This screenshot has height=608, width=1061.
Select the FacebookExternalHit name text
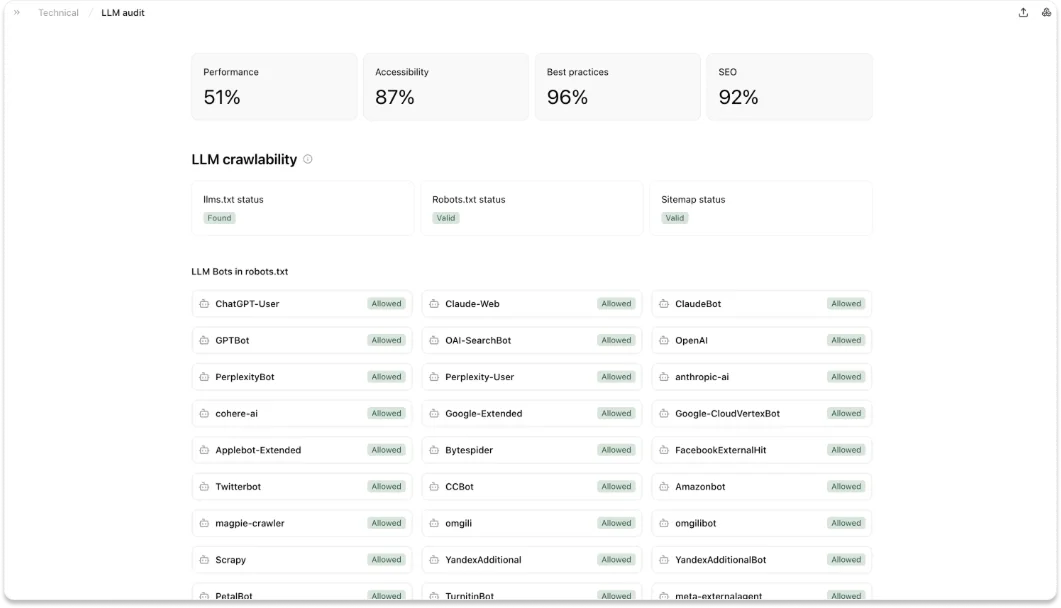[x=721, y=450]
